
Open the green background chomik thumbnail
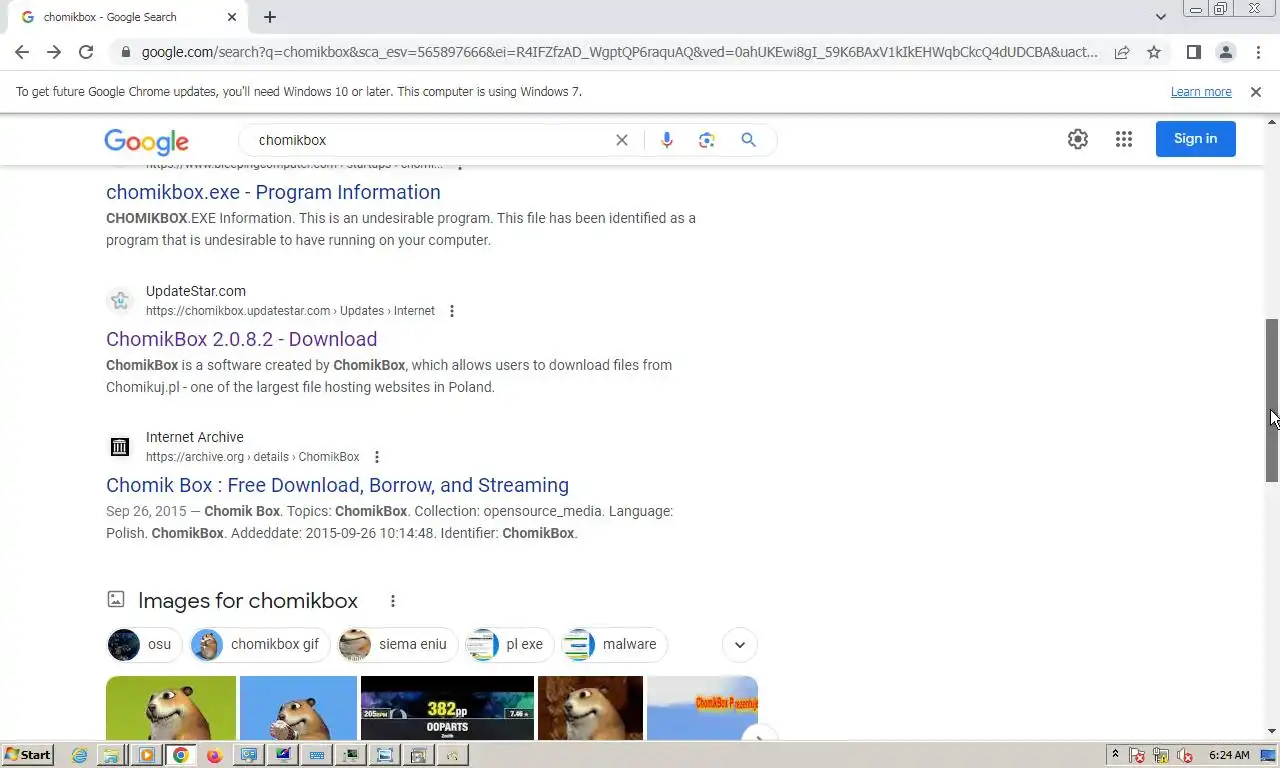(x=171, y=708)
